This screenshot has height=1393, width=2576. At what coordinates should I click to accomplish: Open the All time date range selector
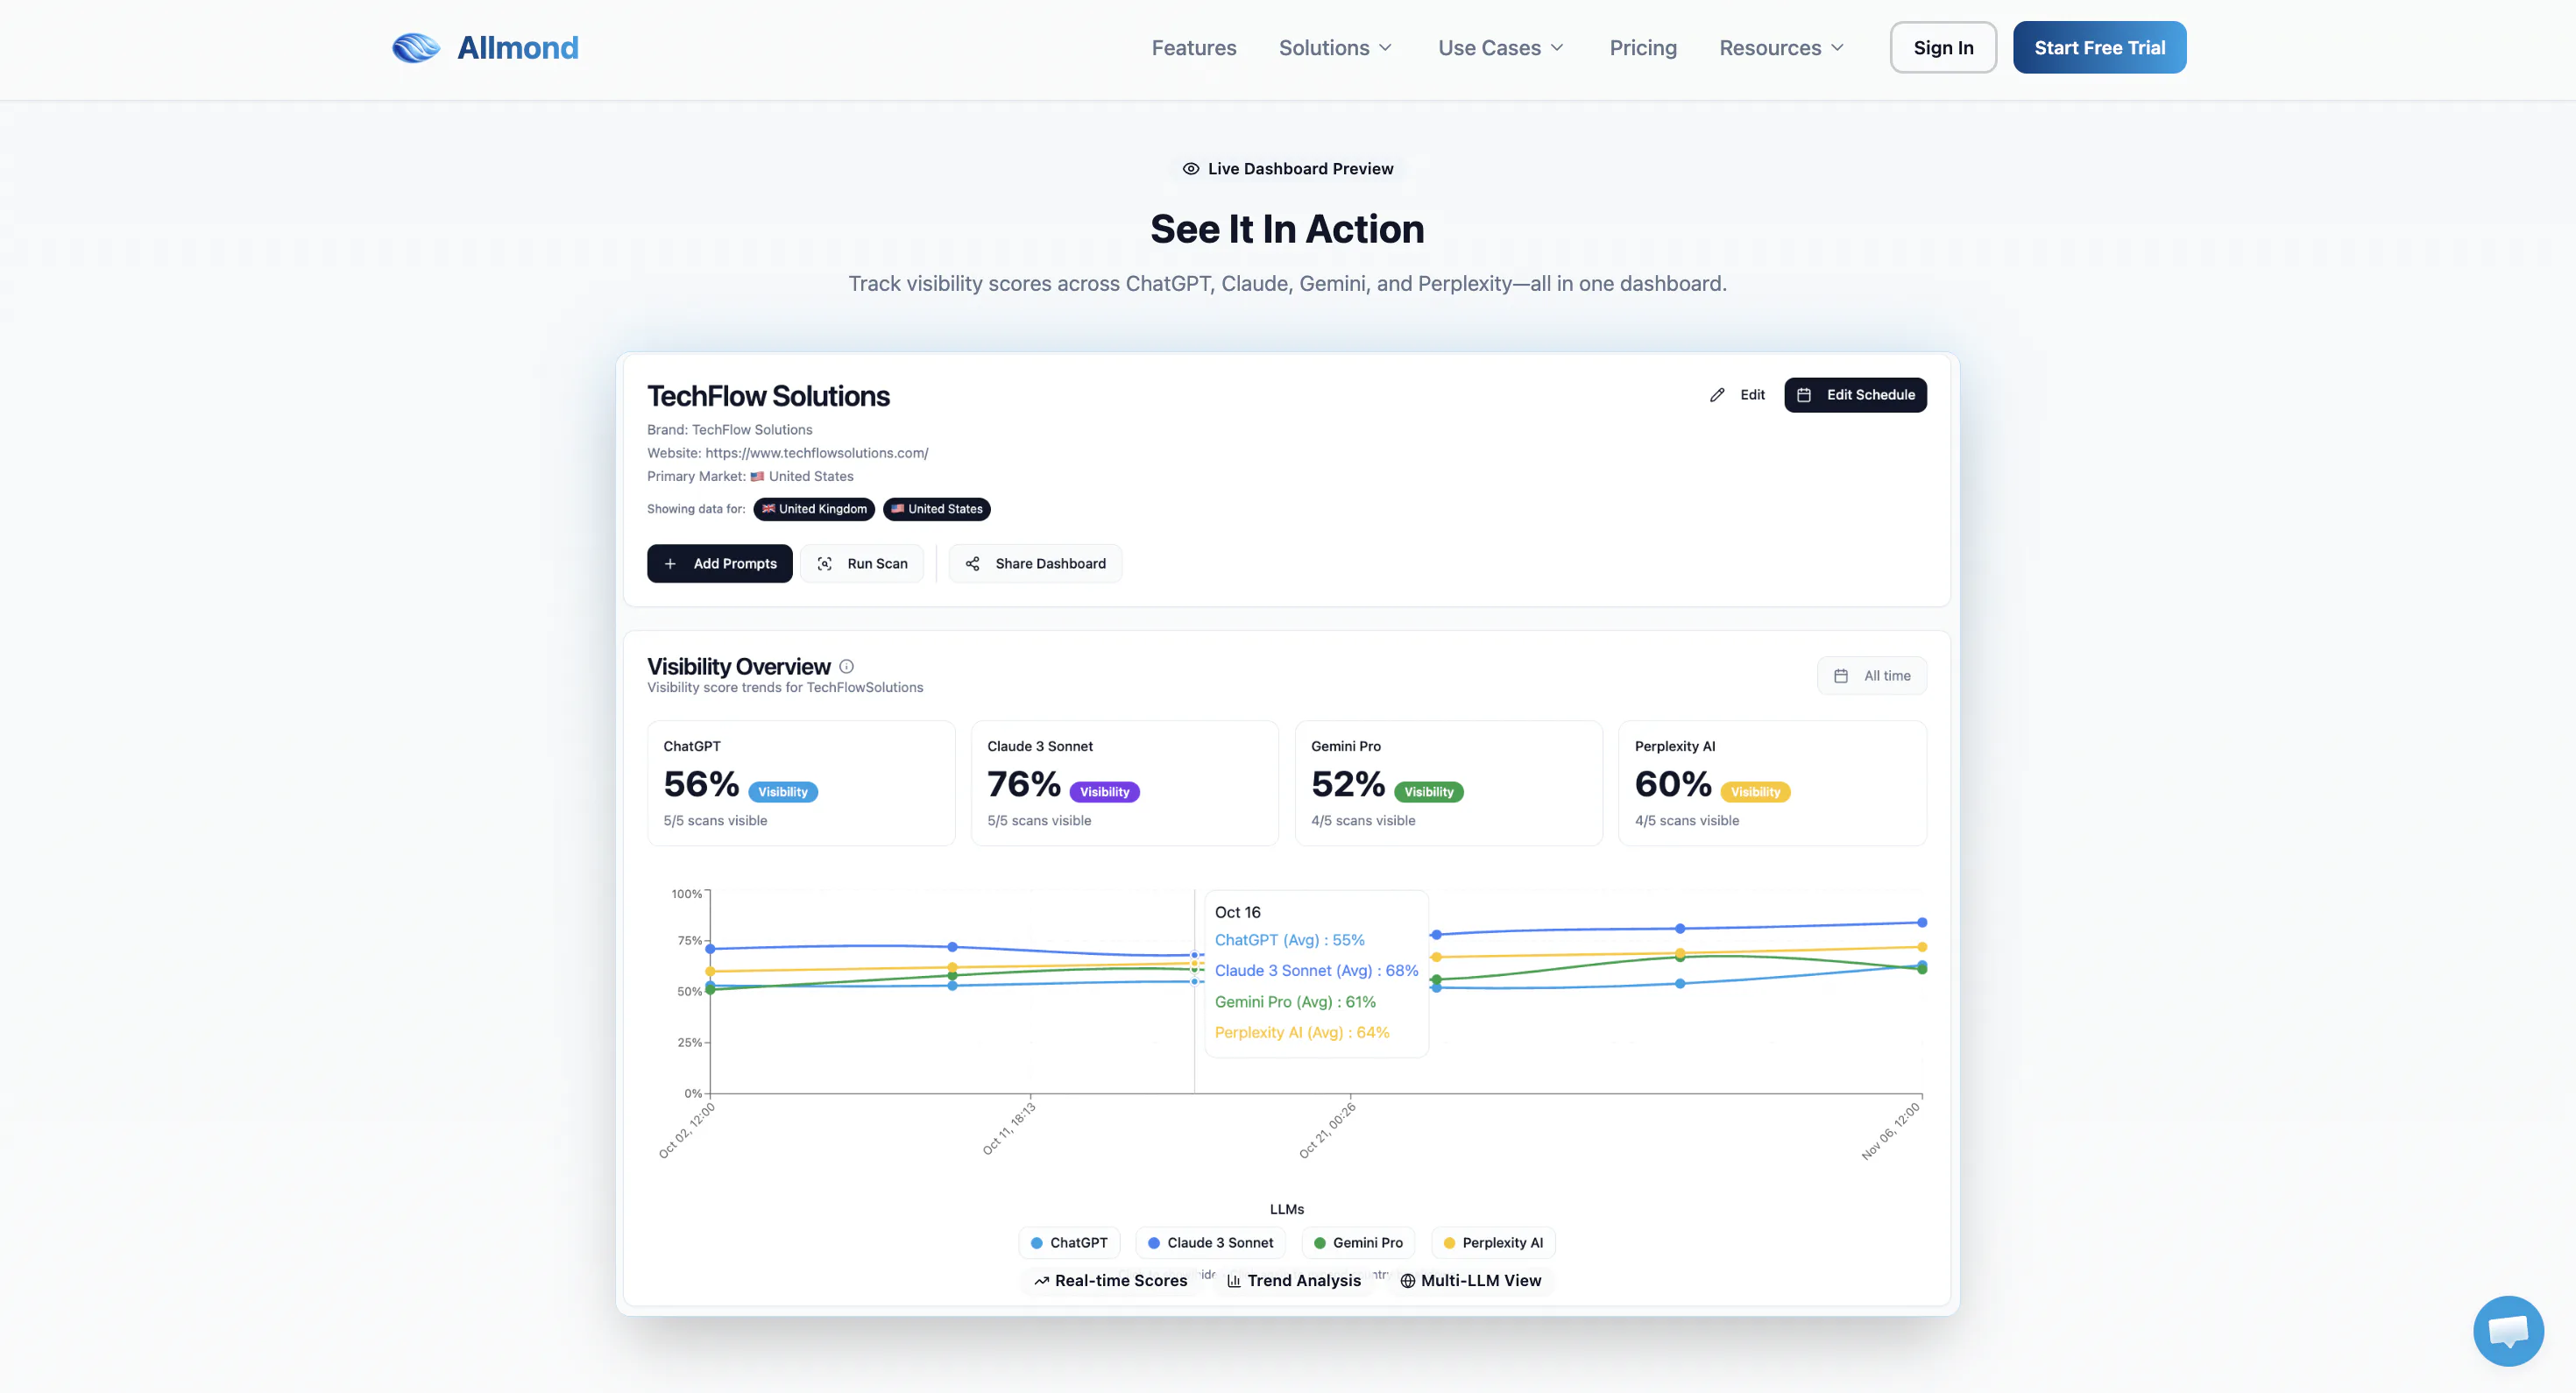[1872, 676]
